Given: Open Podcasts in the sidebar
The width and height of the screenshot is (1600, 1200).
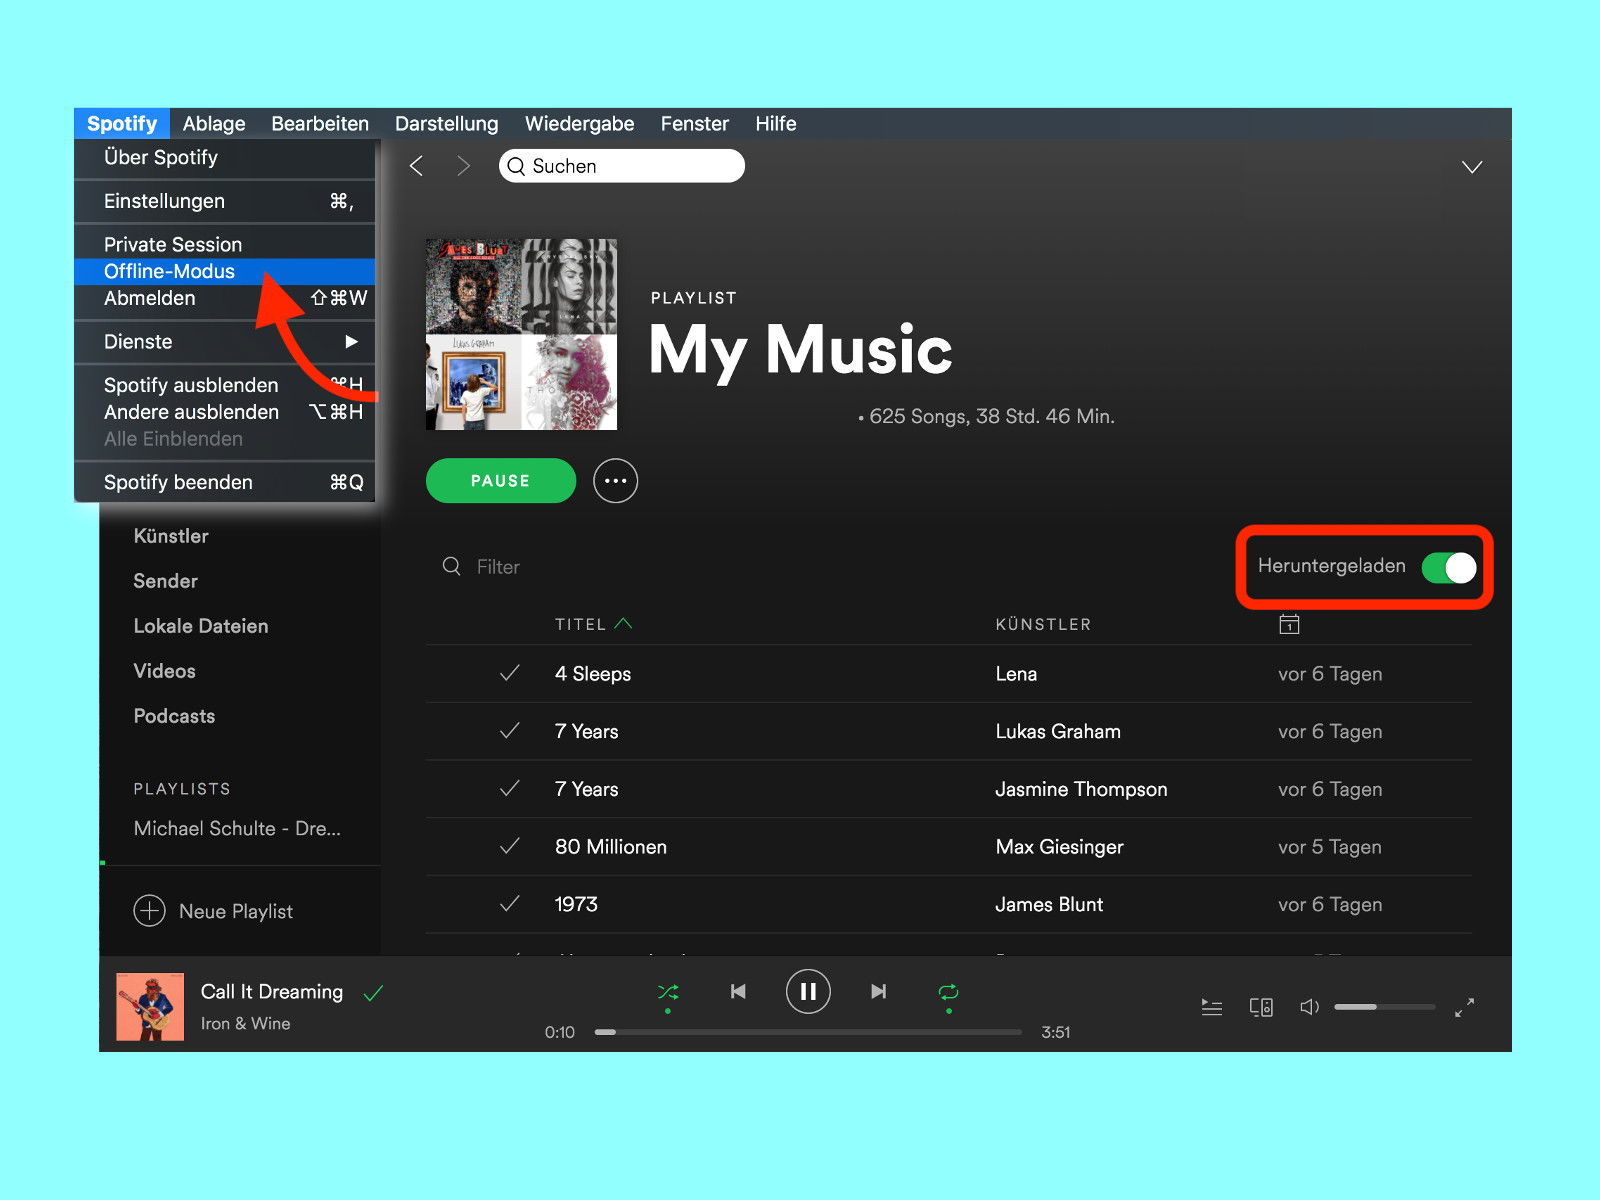Looking at the screenshot, I should click(x=175, y=716).
